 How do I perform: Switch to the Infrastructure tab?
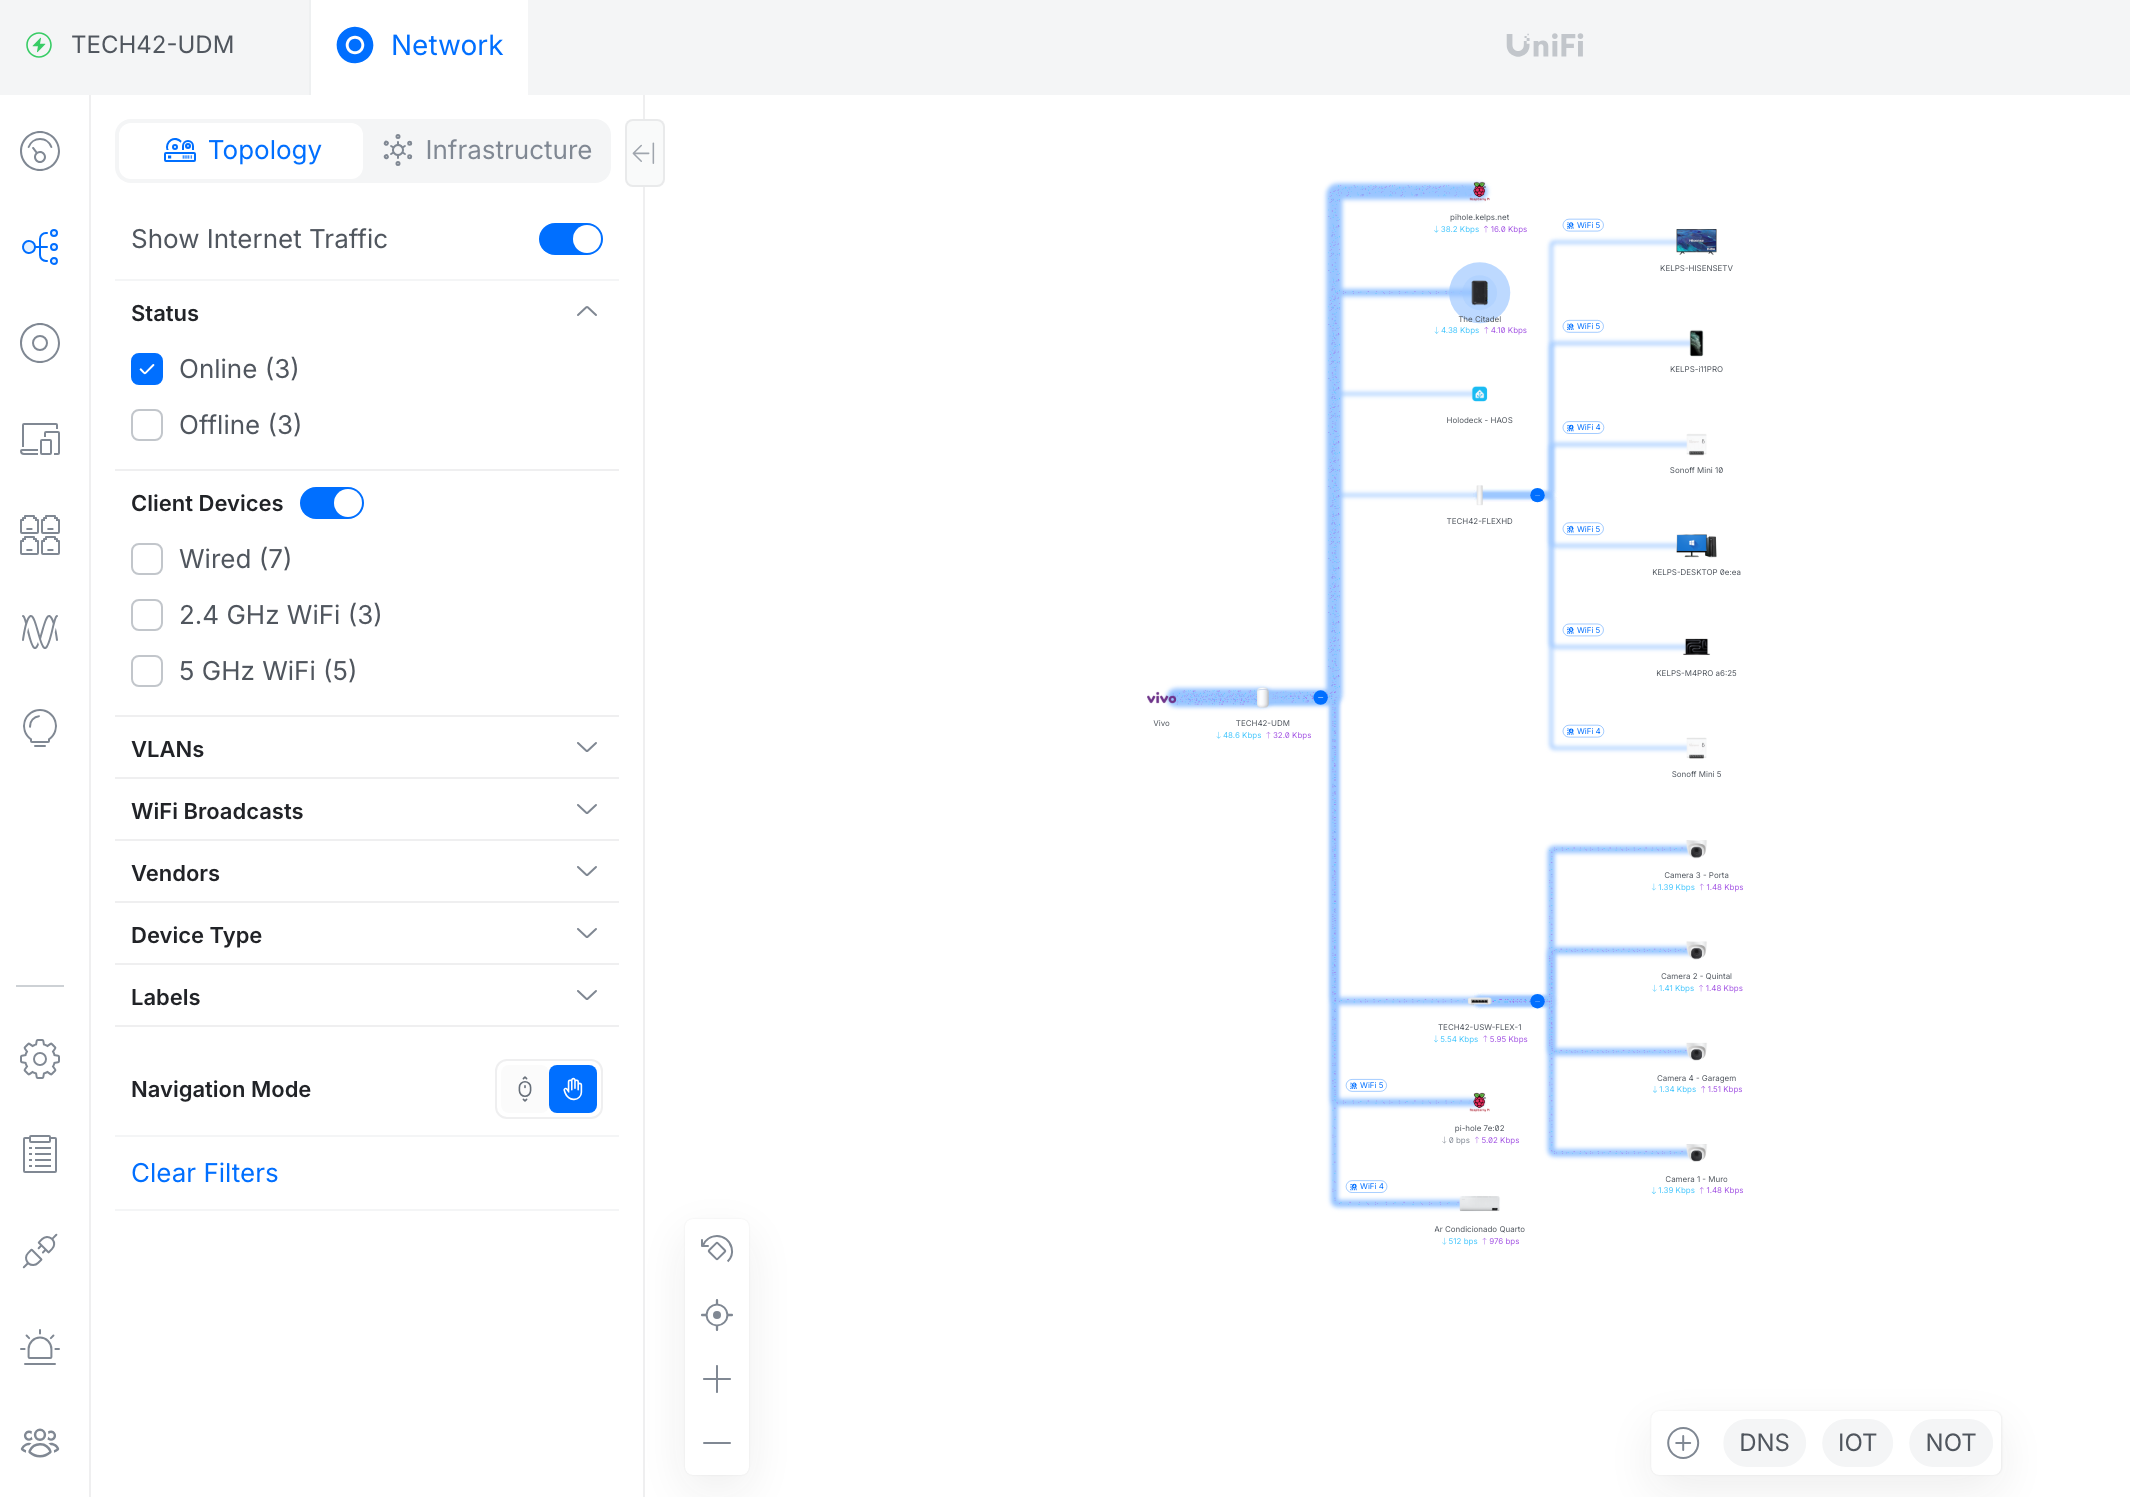[x=488, y=150]
